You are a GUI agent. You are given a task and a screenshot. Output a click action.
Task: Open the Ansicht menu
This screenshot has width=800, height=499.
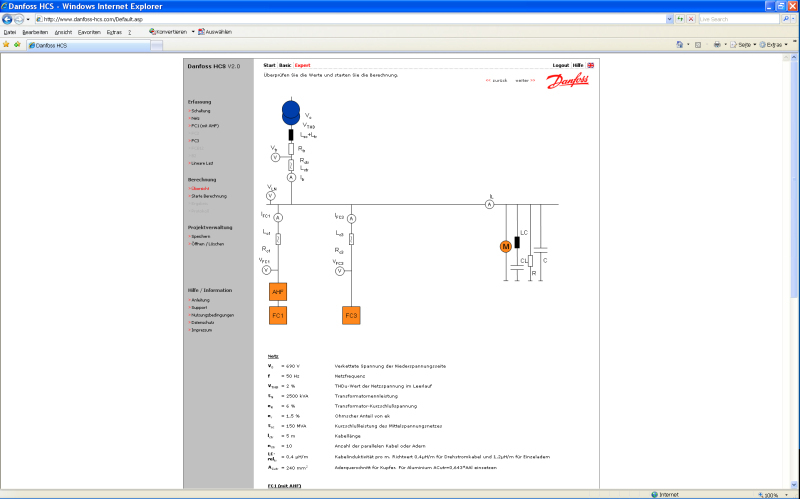tap(63, 32)
